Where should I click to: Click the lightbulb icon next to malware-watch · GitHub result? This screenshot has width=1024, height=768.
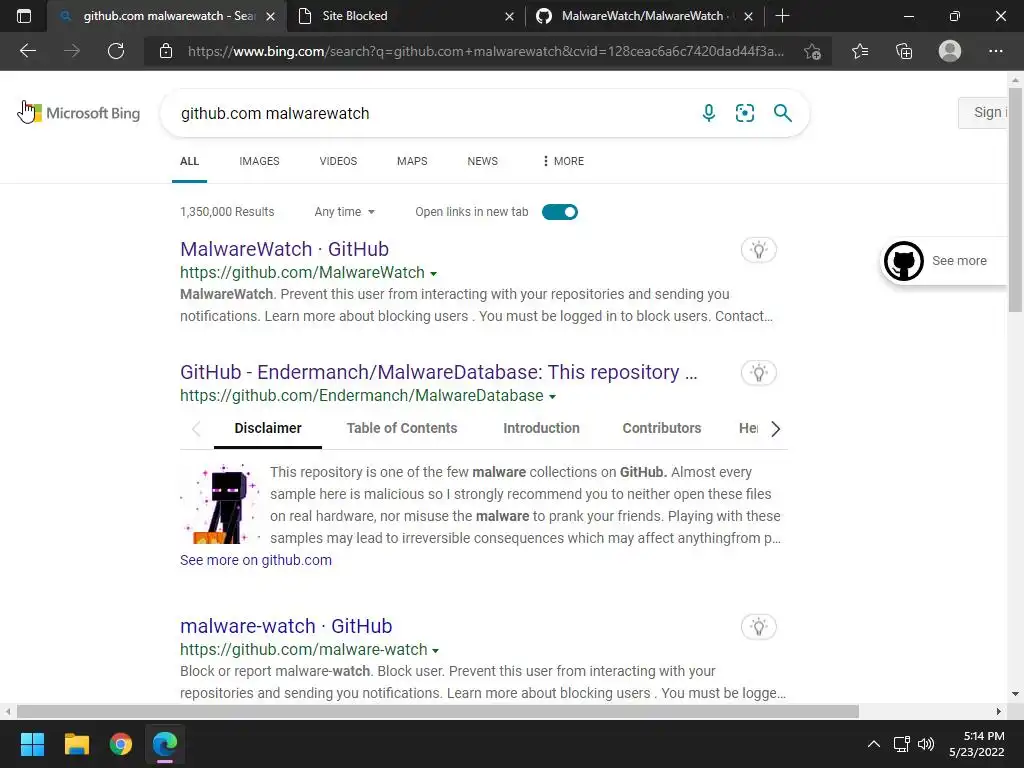coord(758,627)
